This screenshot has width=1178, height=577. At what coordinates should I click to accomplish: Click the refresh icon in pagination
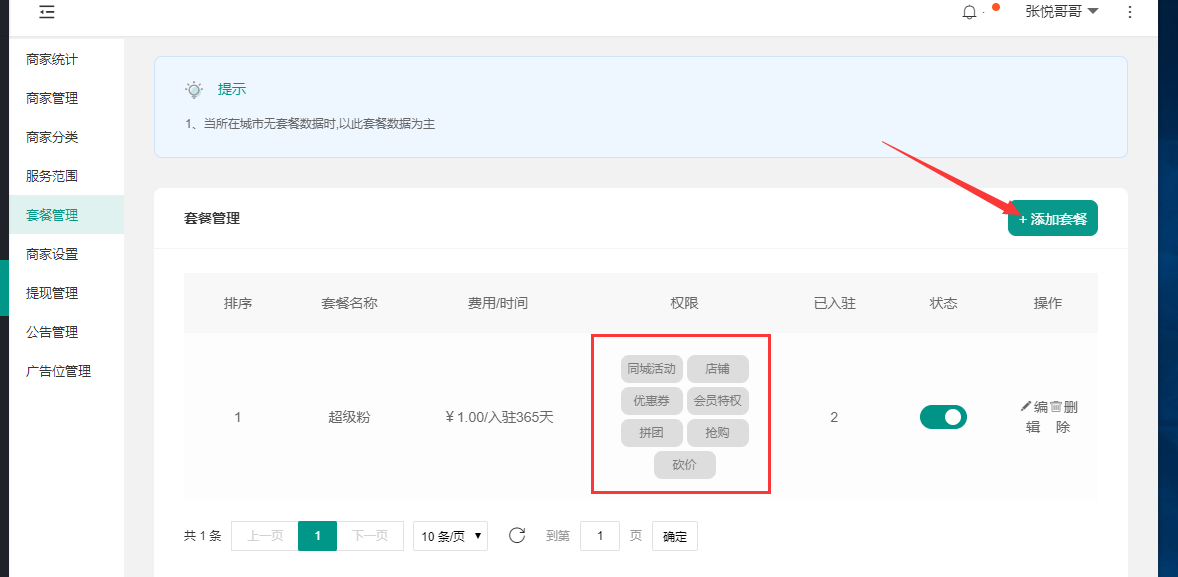(517, 536)
